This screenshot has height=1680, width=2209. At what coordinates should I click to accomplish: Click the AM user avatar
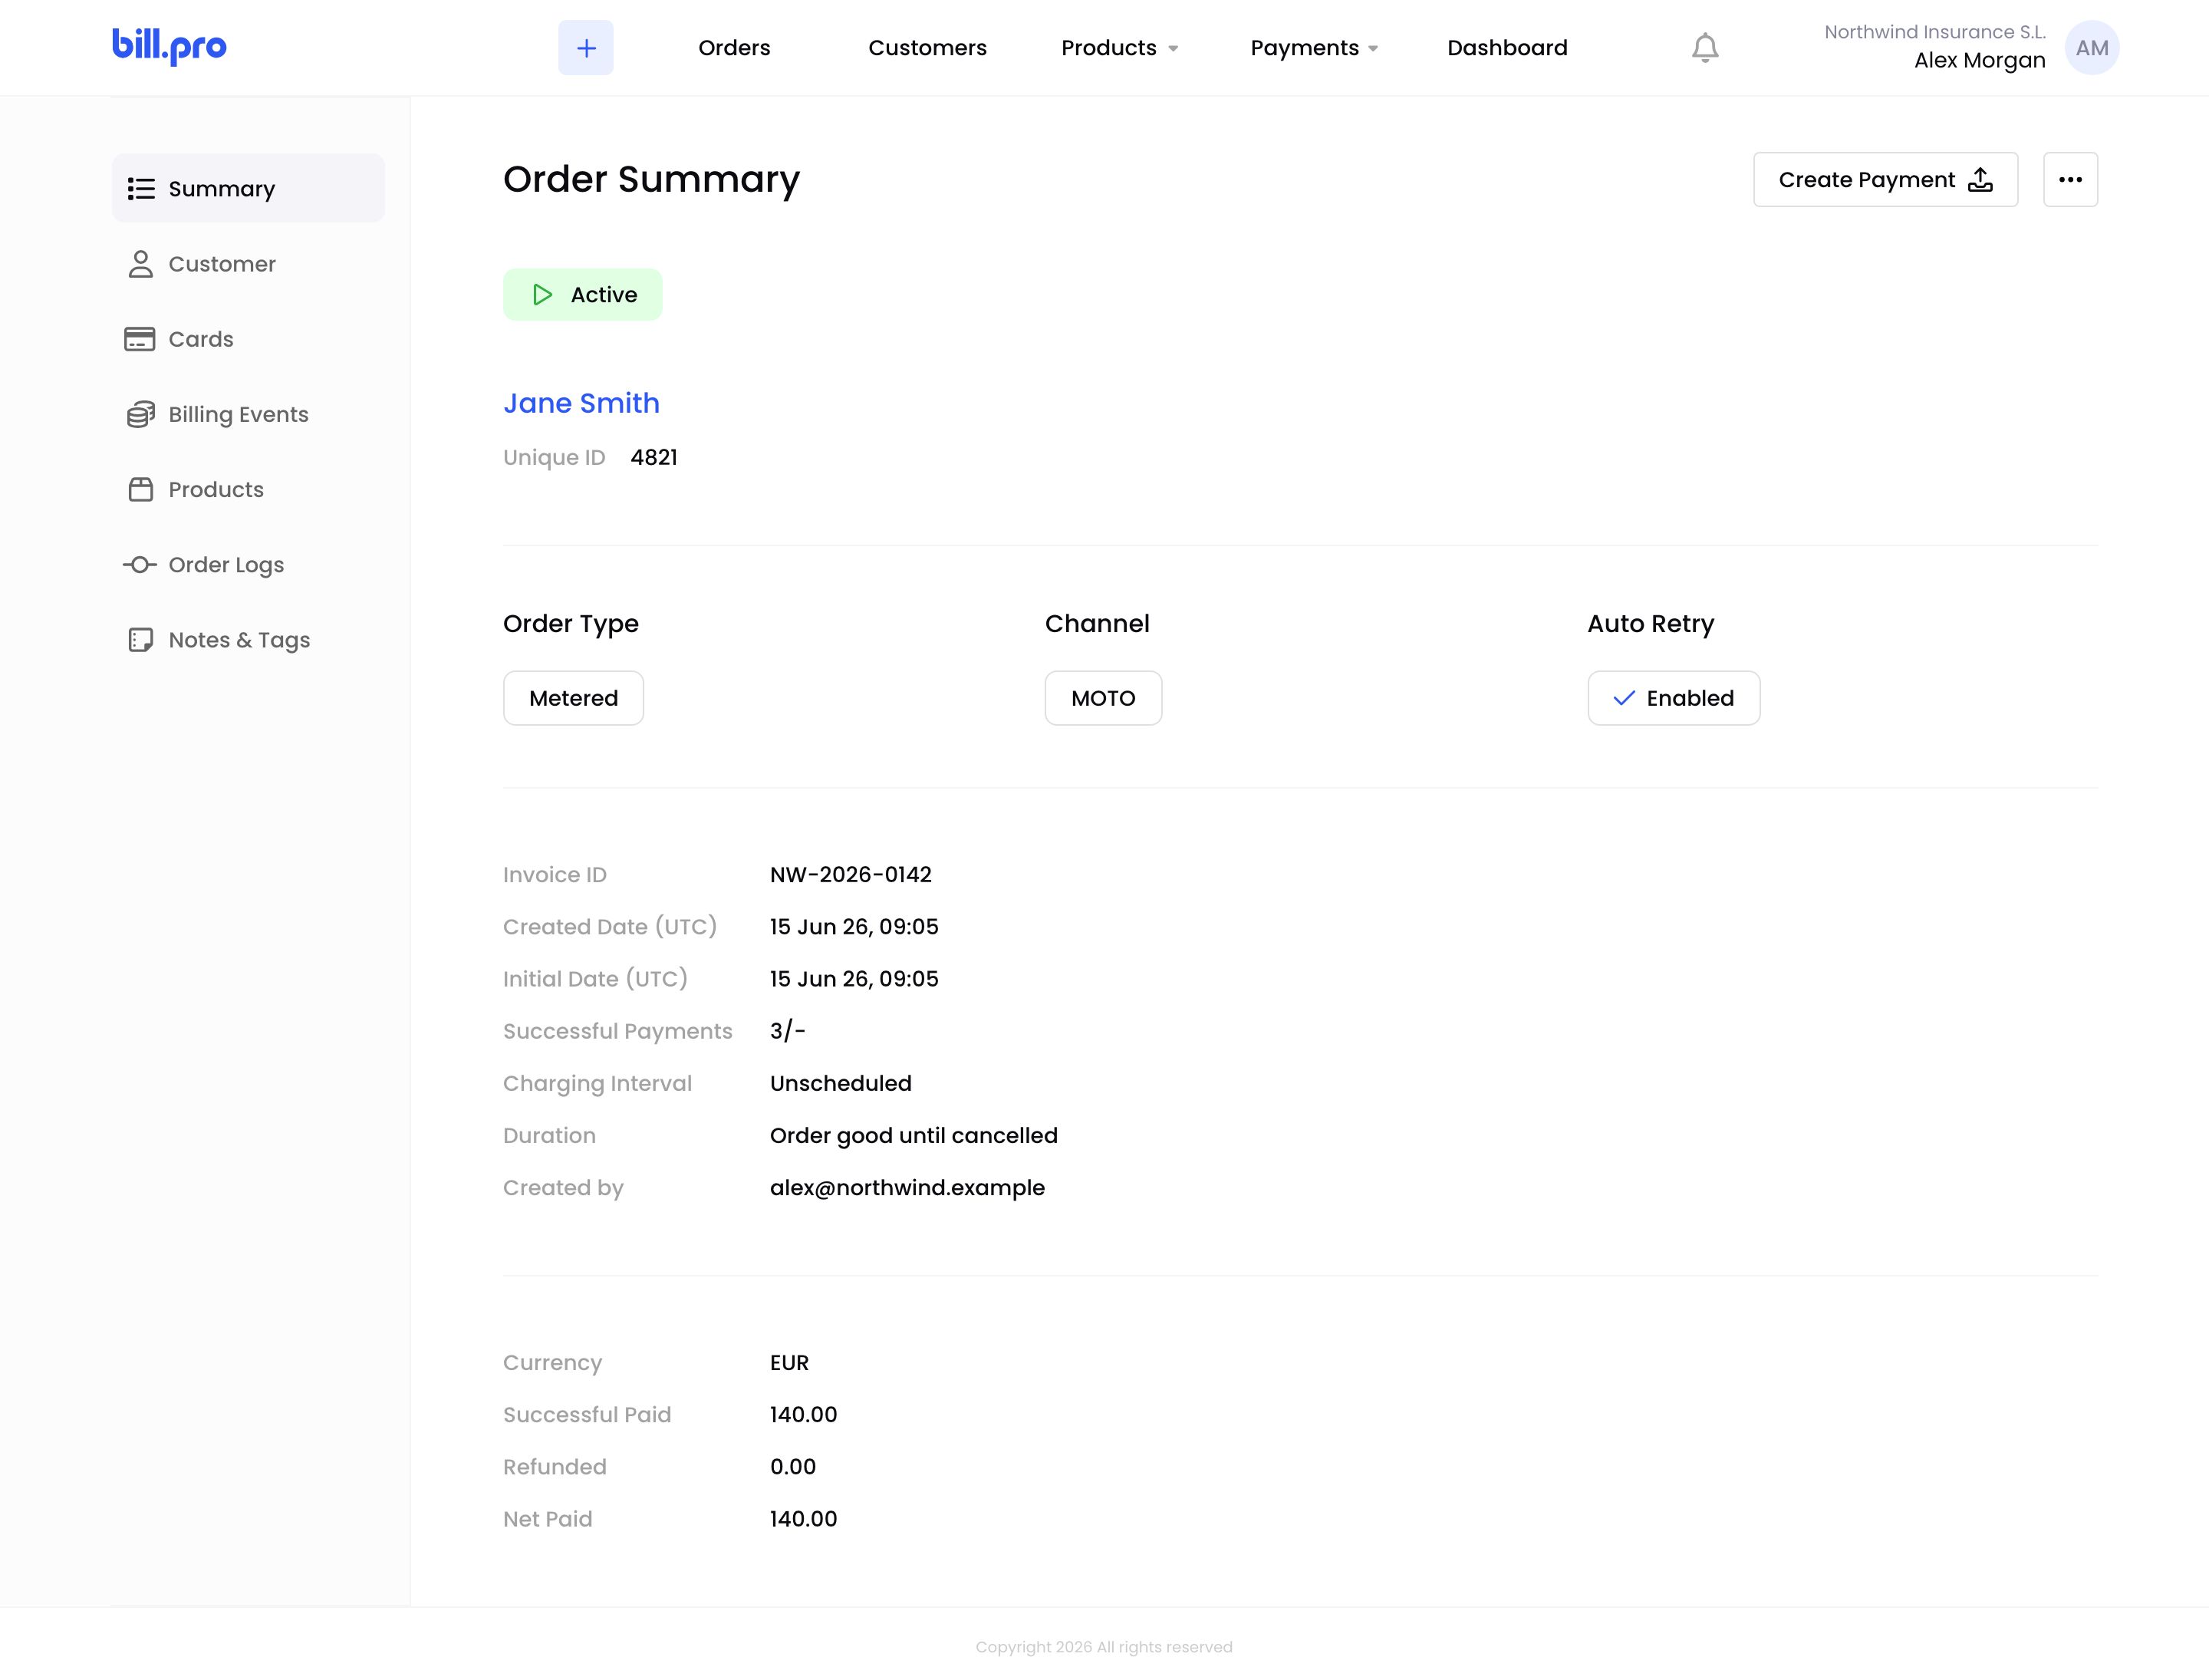pos(2092,48)
